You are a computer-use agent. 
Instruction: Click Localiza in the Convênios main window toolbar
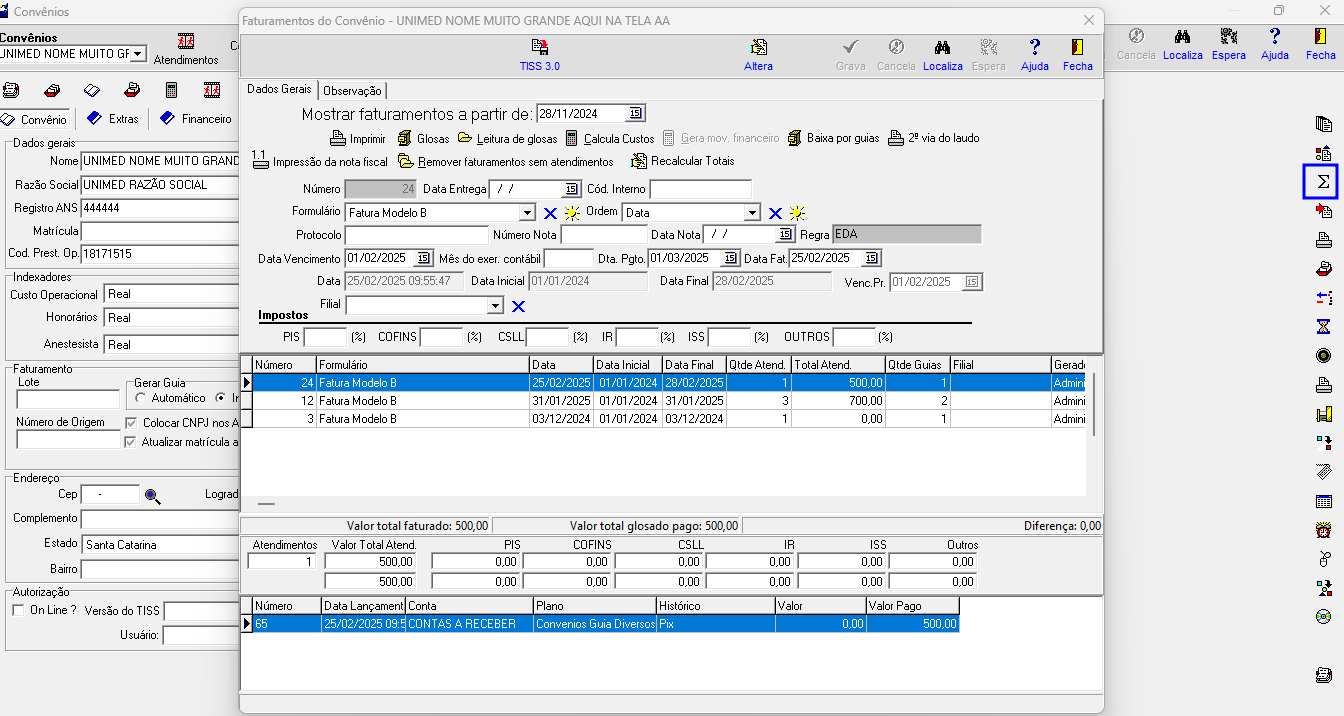[x=1183, y=45]
